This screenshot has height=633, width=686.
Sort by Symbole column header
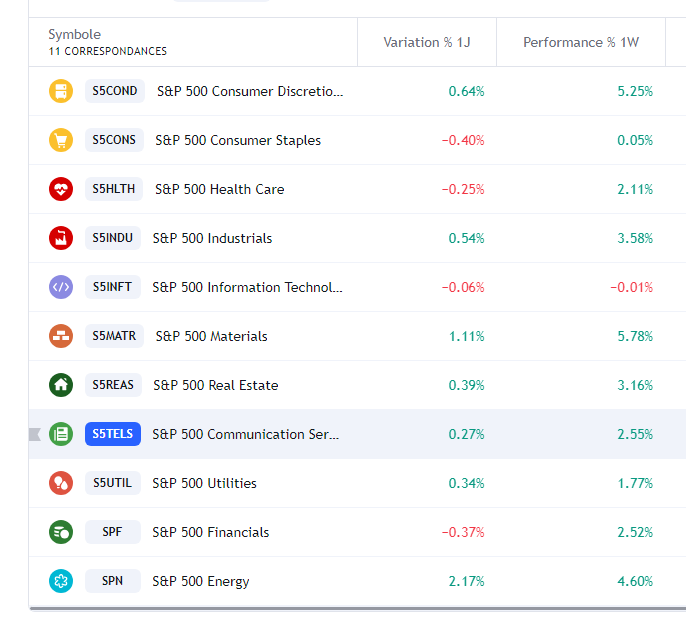pyautogui.click(x=74, y=35)
